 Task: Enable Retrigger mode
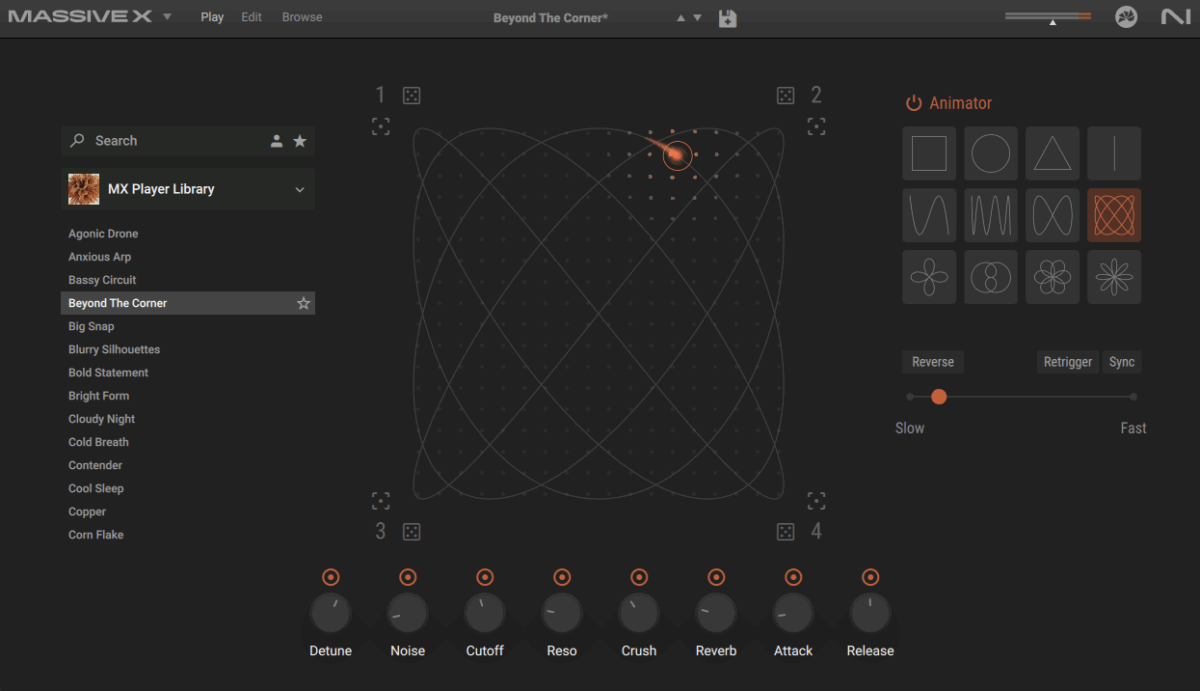click(1067, 361)
